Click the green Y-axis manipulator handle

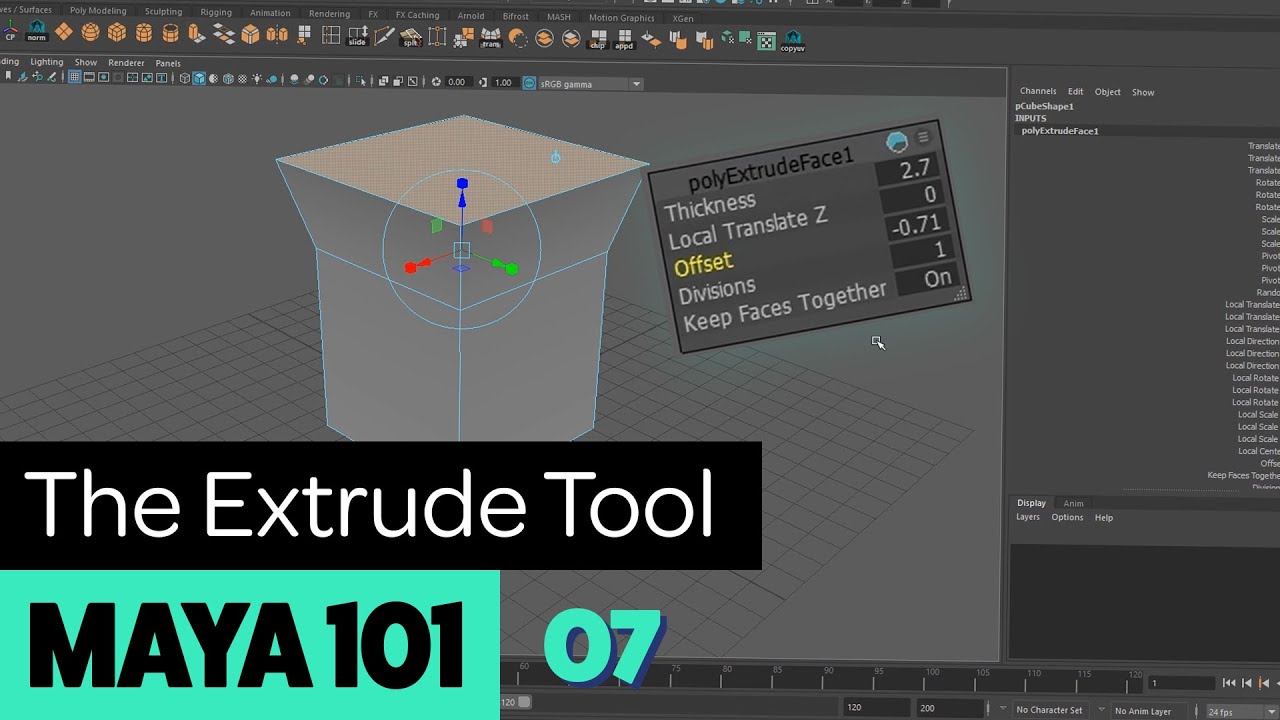[x=512, y=268]
